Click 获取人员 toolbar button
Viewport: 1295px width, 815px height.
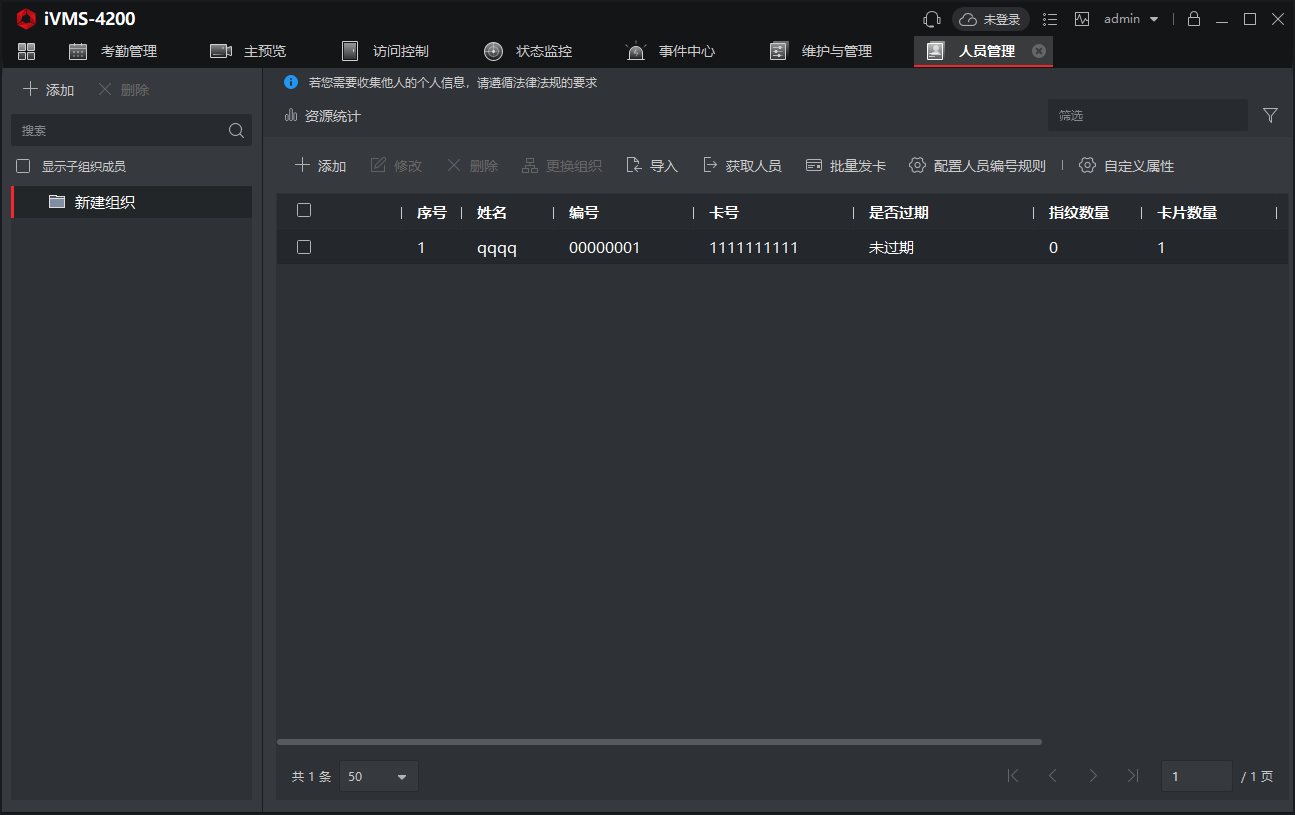tap(742, 166)
